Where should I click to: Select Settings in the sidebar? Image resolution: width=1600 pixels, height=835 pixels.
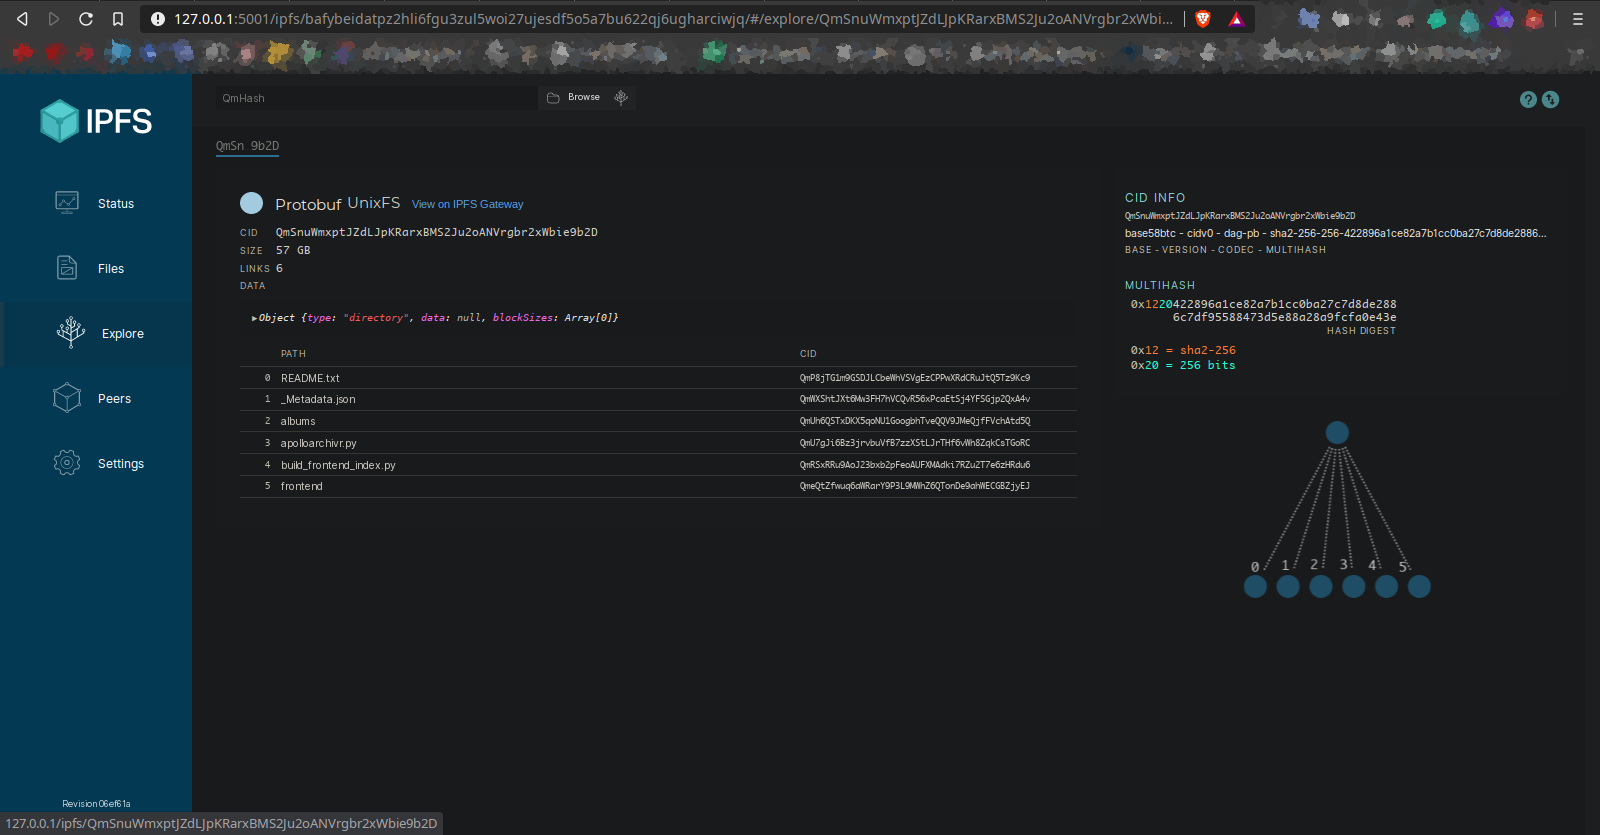[x=121, y=464]
